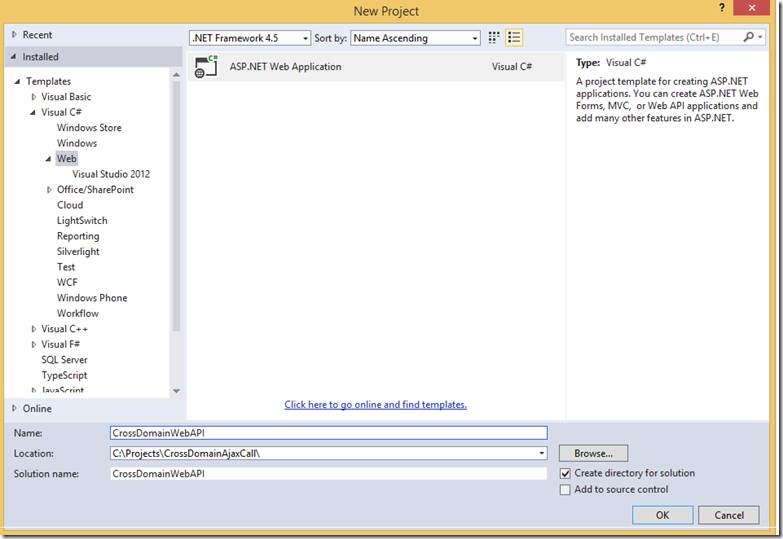Image resolution: width=783 pixels, height=539 pixels.
Task: Enable Add to source control
Action: coord(565,490)
